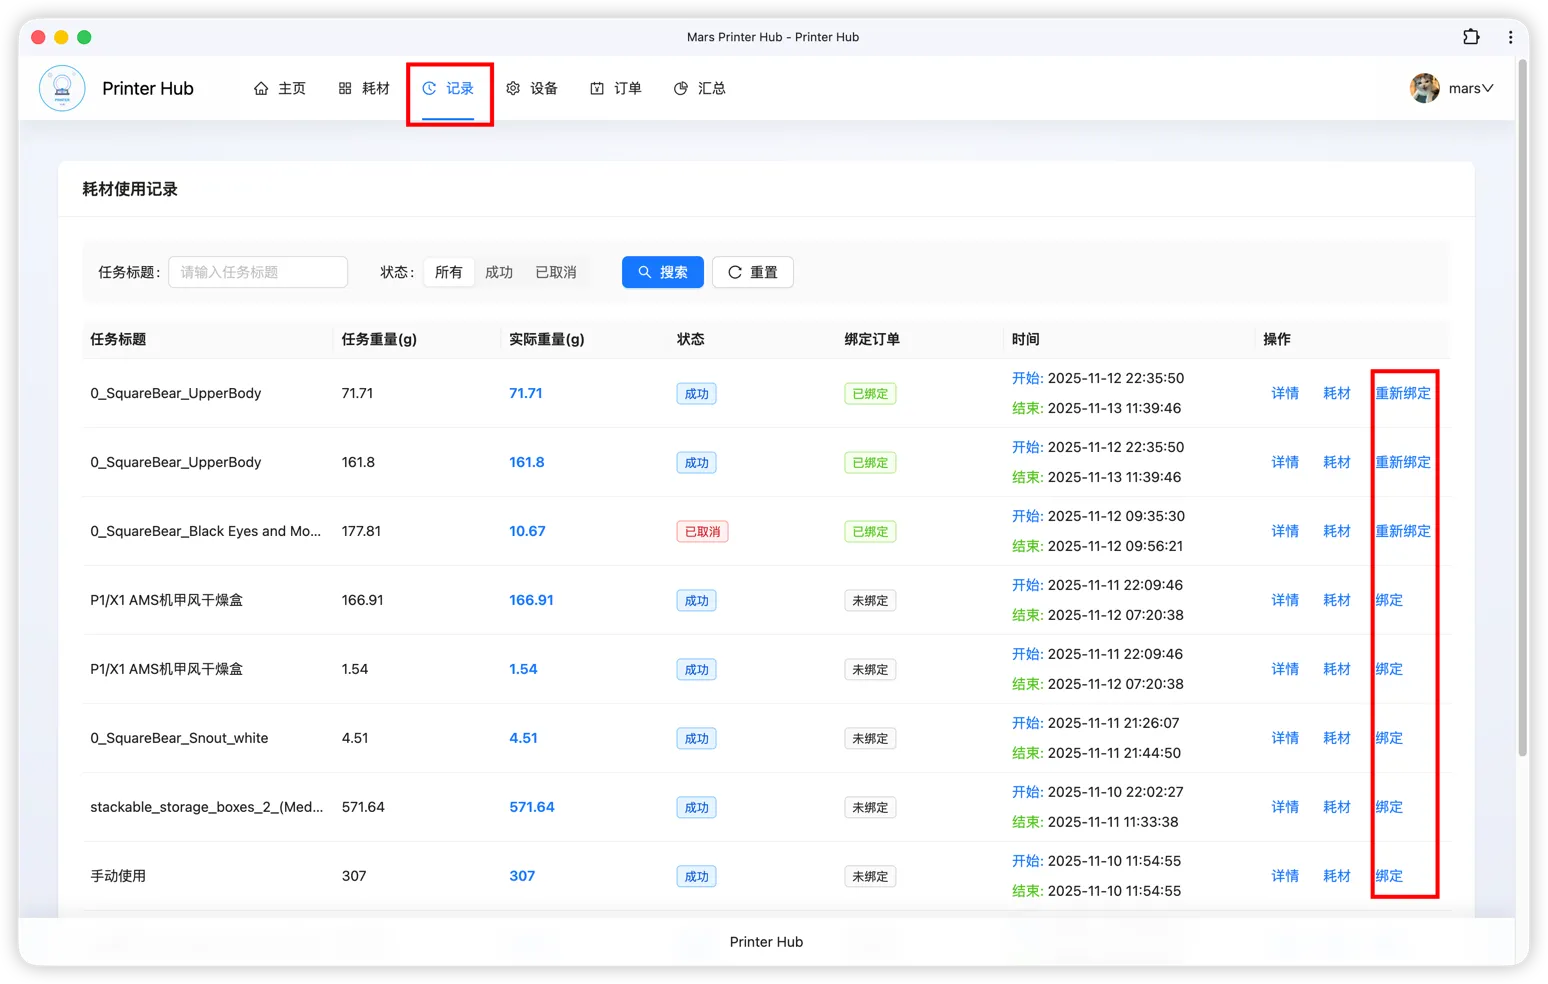Open the browser extensions puzzle menu

[x=1471, y=36]
